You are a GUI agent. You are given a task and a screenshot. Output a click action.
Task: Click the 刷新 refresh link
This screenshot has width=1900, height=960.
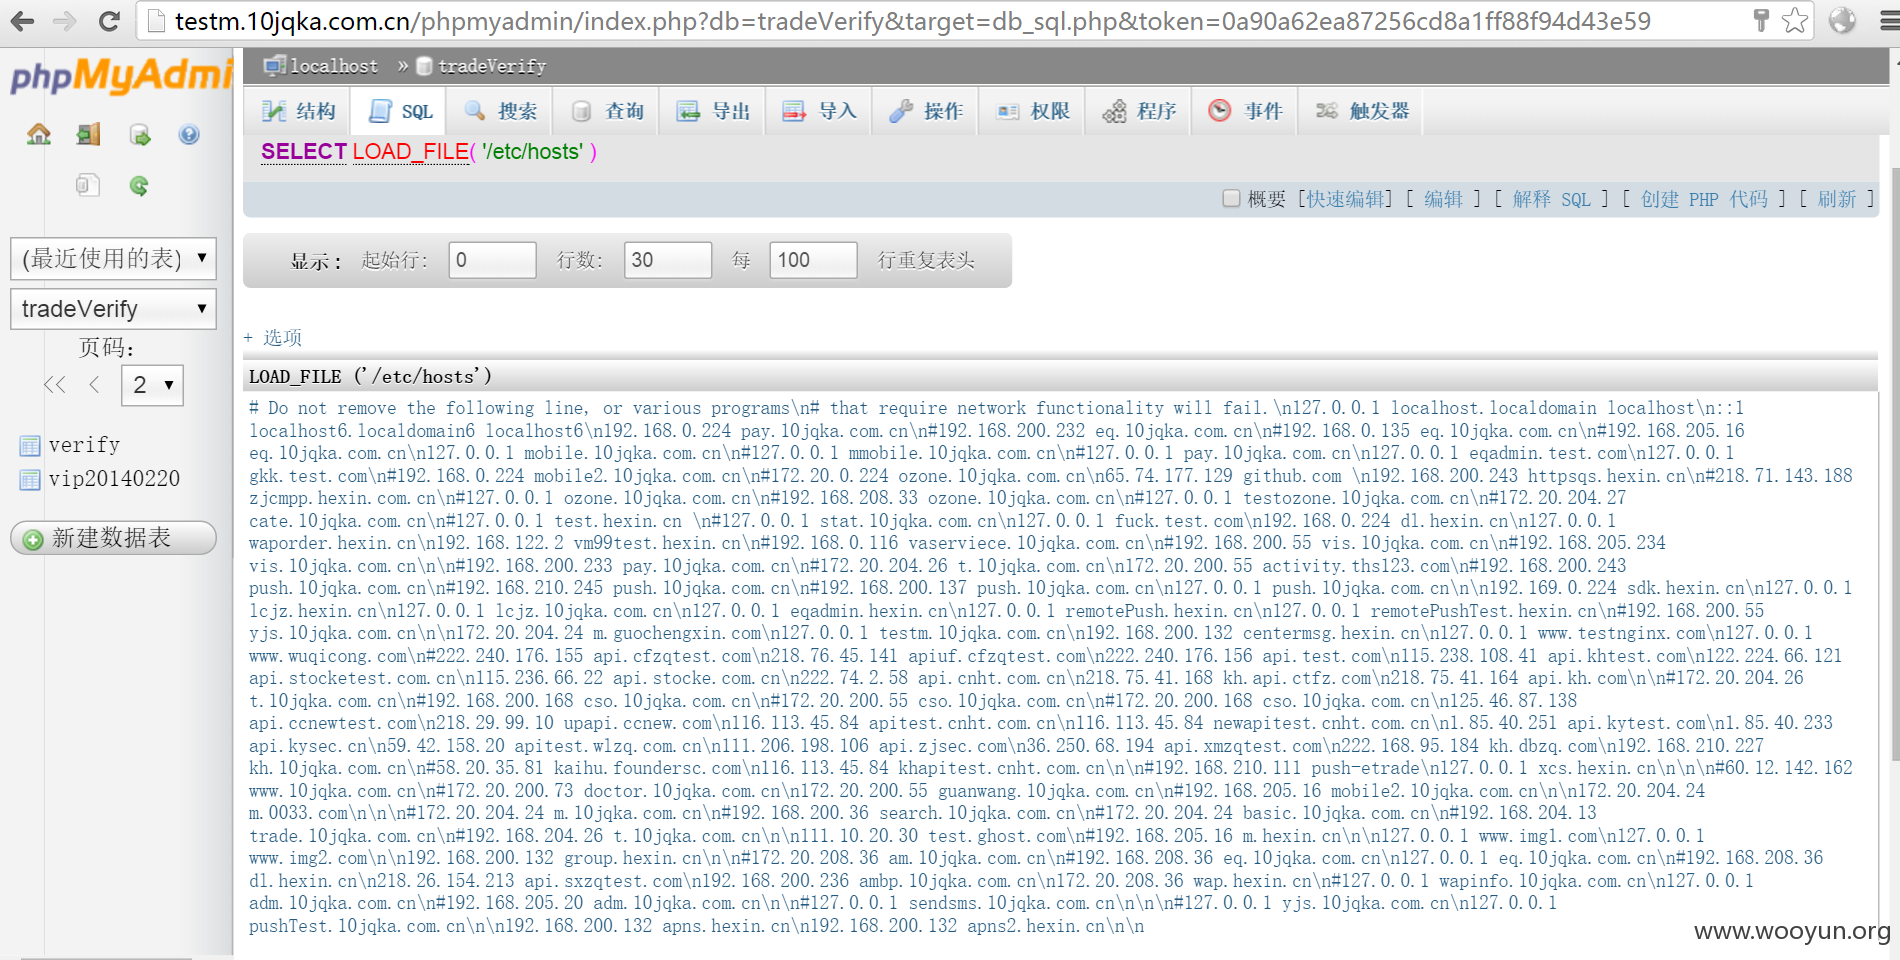click(x=1836, y=199)
